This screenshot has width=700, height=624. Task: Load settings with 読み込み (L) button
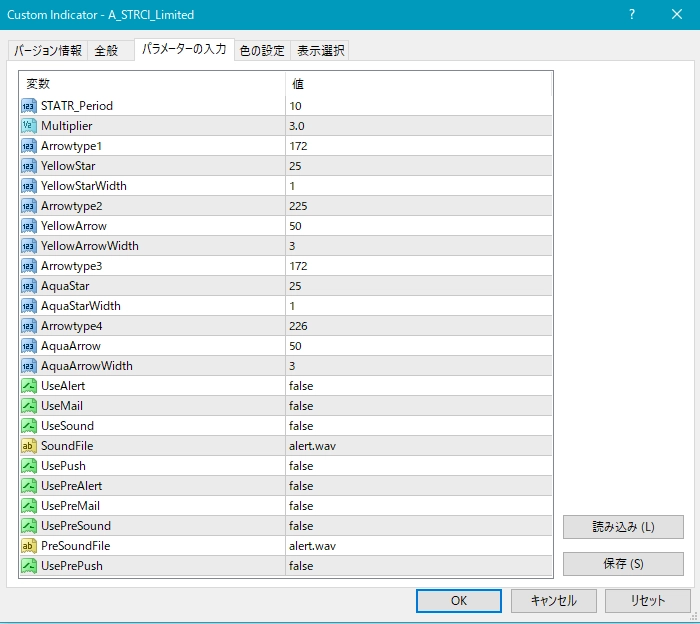pyautogui.click(x=623, y=527)
